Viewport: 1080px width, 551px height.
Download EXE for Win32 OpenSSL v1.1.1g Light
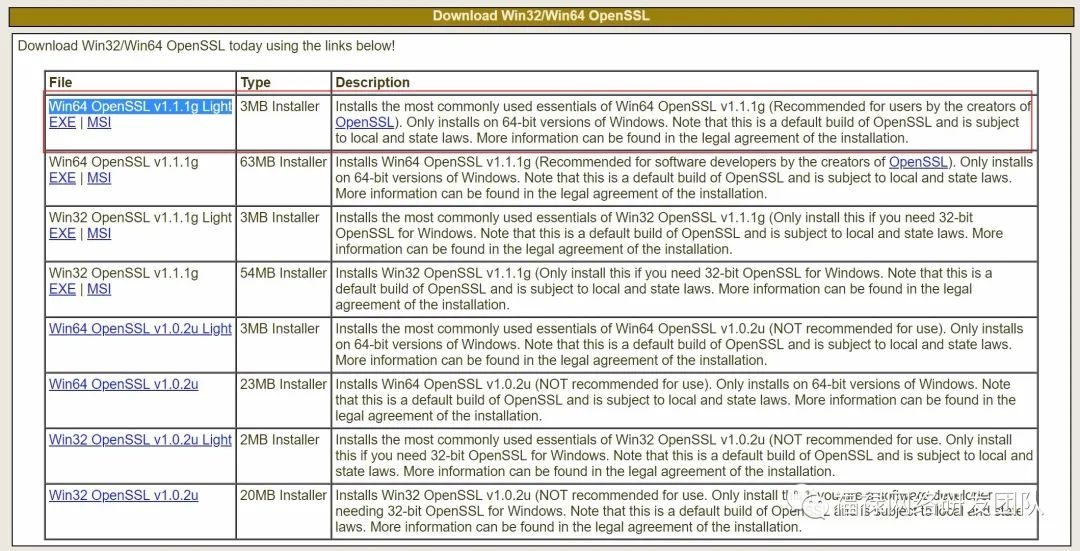(x=62, y=233)
